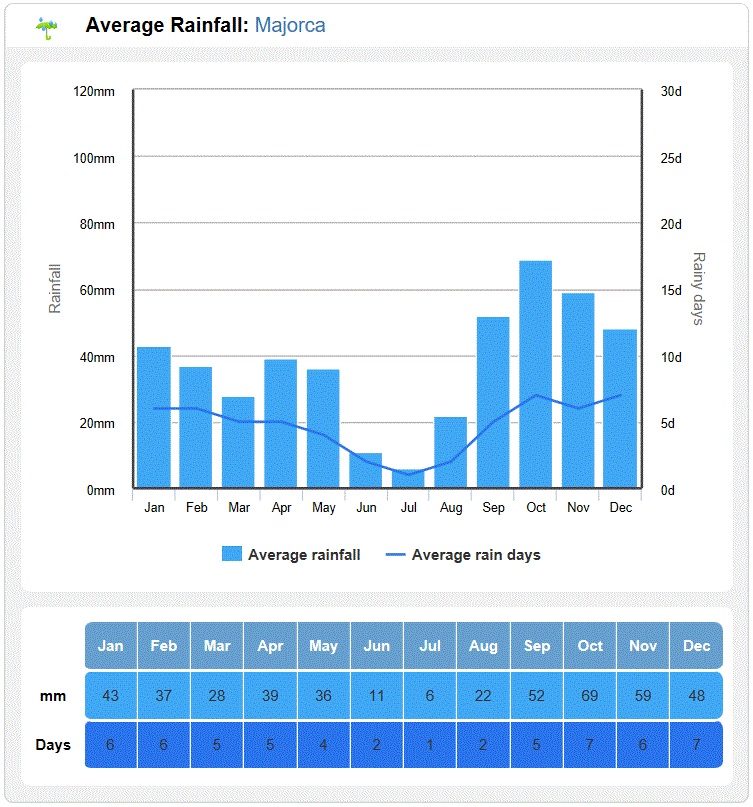Click the 60mm axis label
The image size is (753, 807).
97,290
